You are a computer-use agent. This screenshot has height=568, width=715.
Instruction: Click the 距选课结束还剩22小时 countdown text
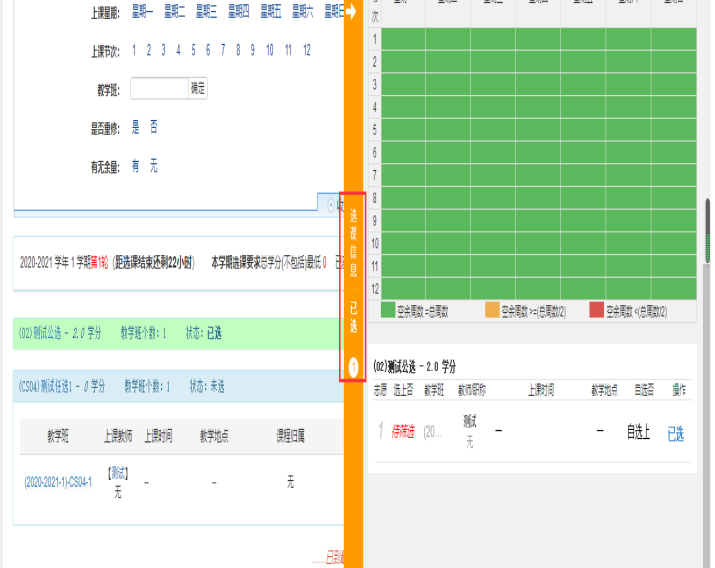pos(154,263)
